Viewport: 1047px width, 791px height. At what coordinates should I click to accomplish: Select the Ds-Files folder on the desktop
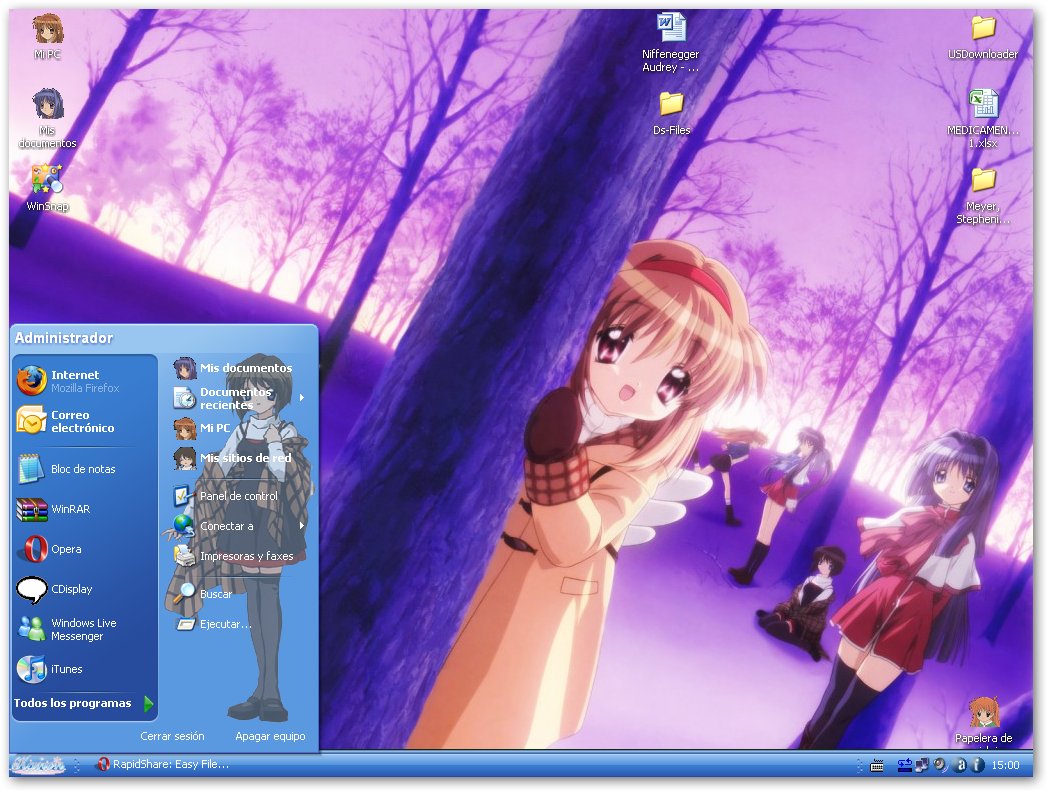[x=671, y=113]
